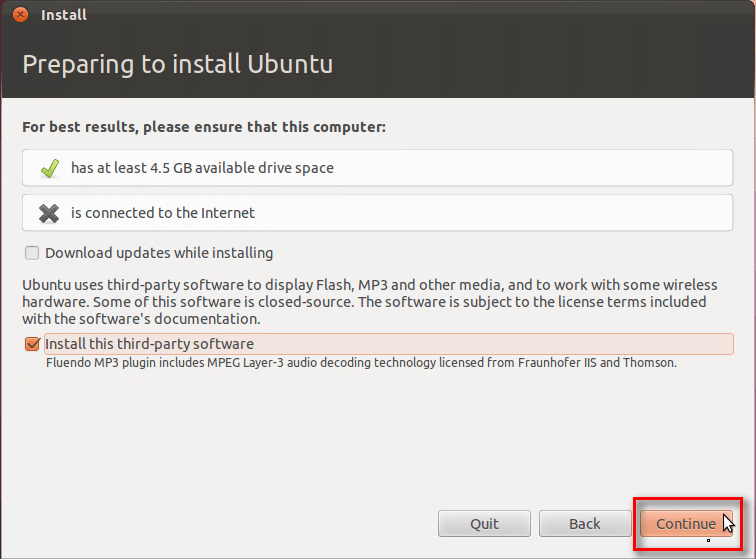Screen dimensions: 756x559
Task: Click the gray X Internet status icon
Action: coord(49,213)
